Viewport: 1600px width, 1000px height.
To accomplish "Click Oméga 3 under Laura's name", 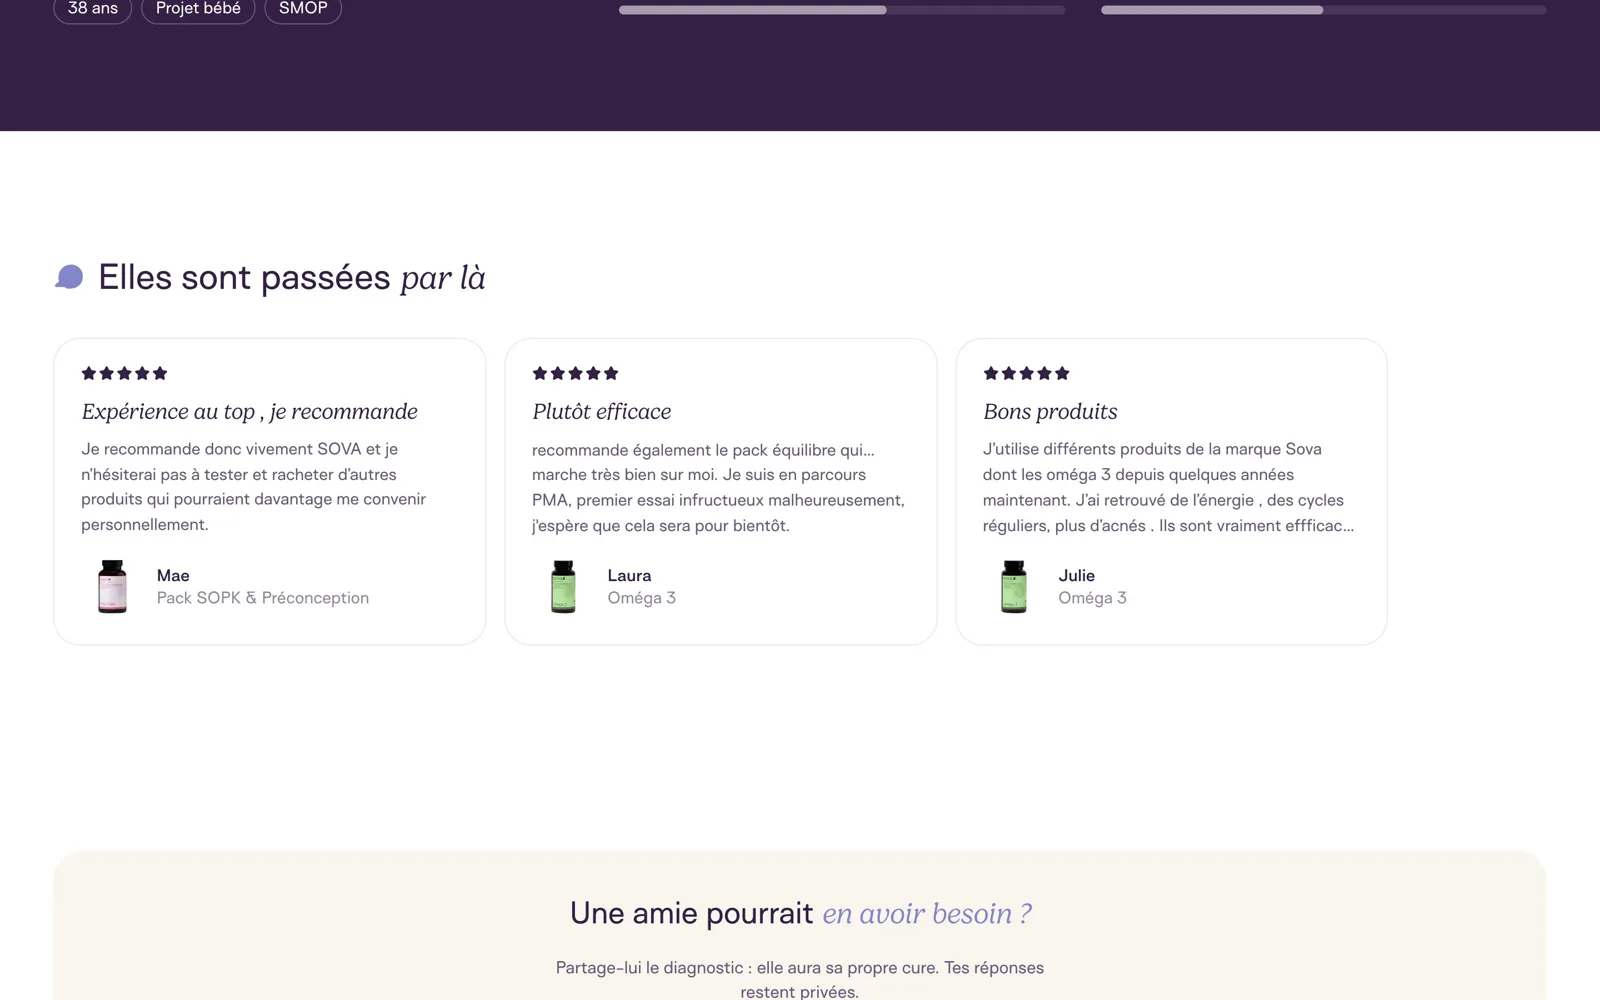I will coord(642,598).
